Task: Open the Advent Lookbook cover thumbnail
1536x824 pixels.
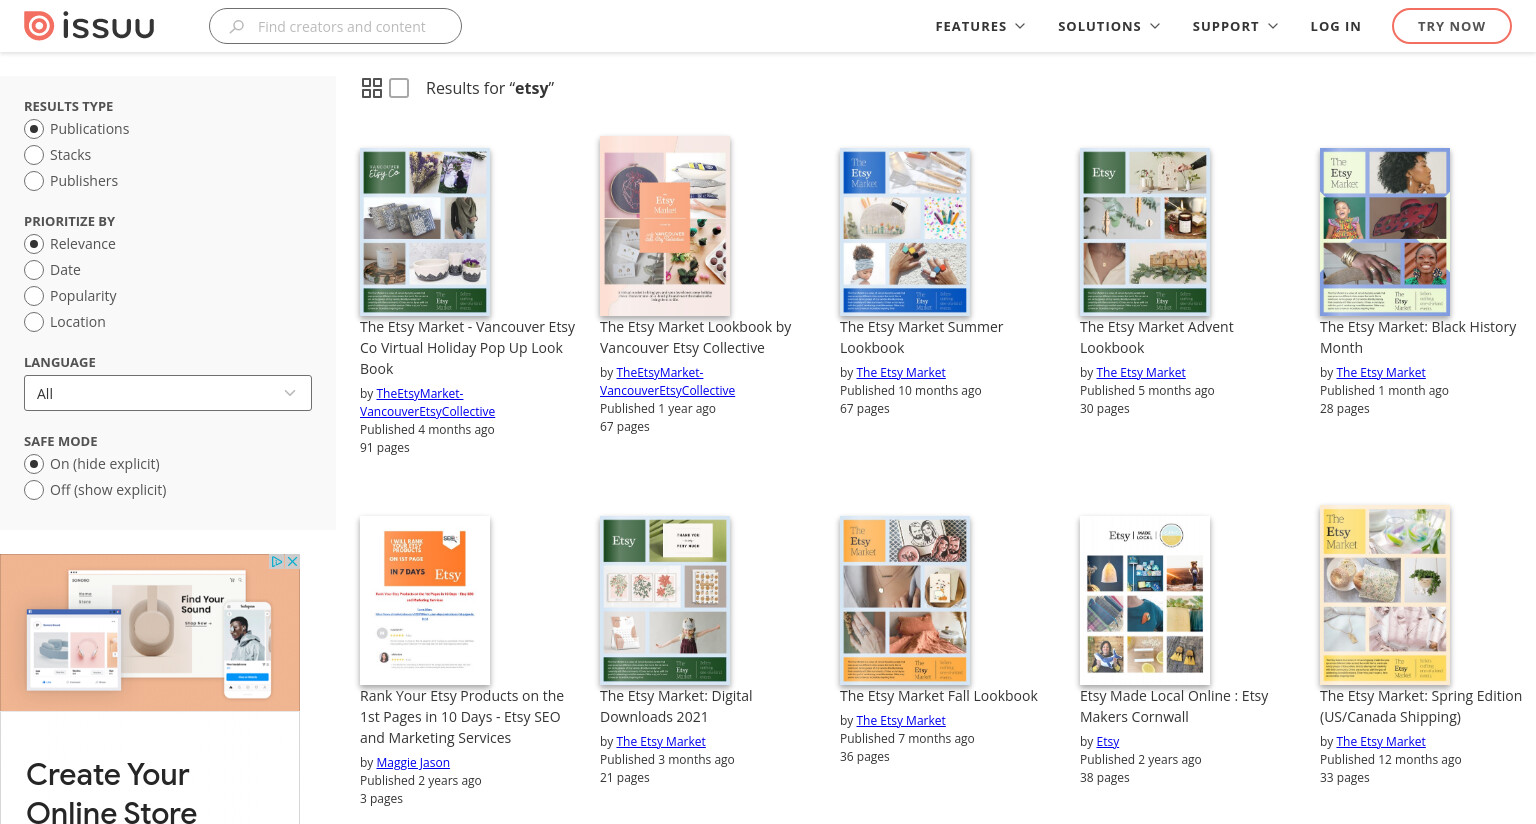Action: click(x=1145, y=232)
